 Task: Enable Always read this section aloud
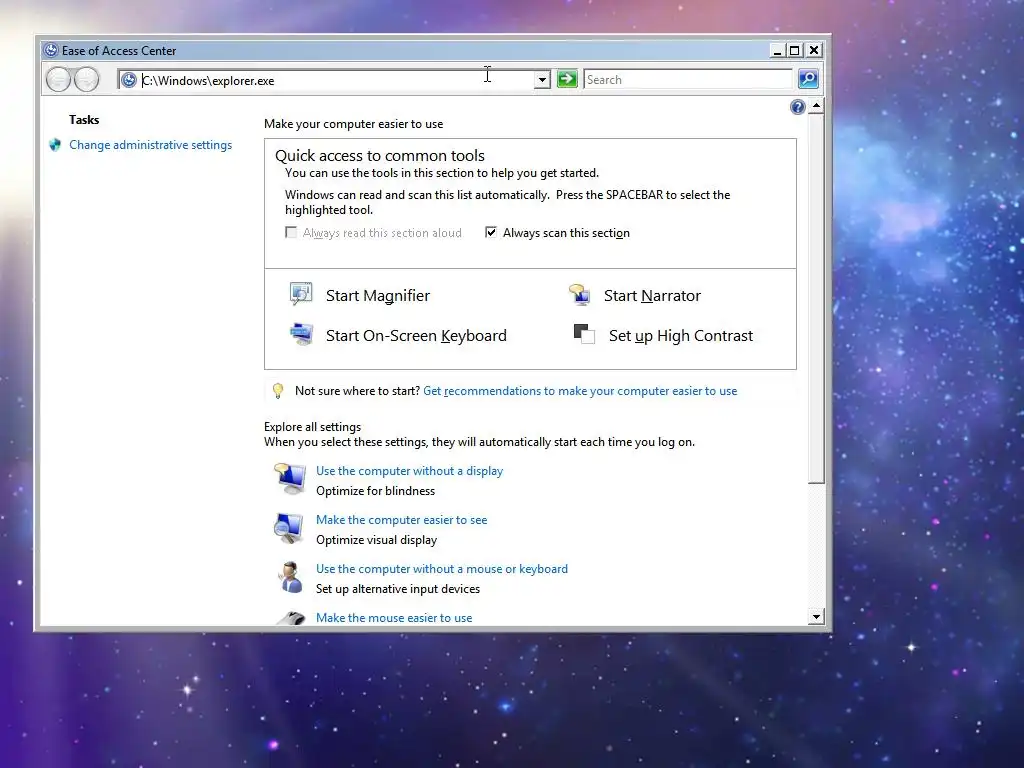(x=291, y=232)
